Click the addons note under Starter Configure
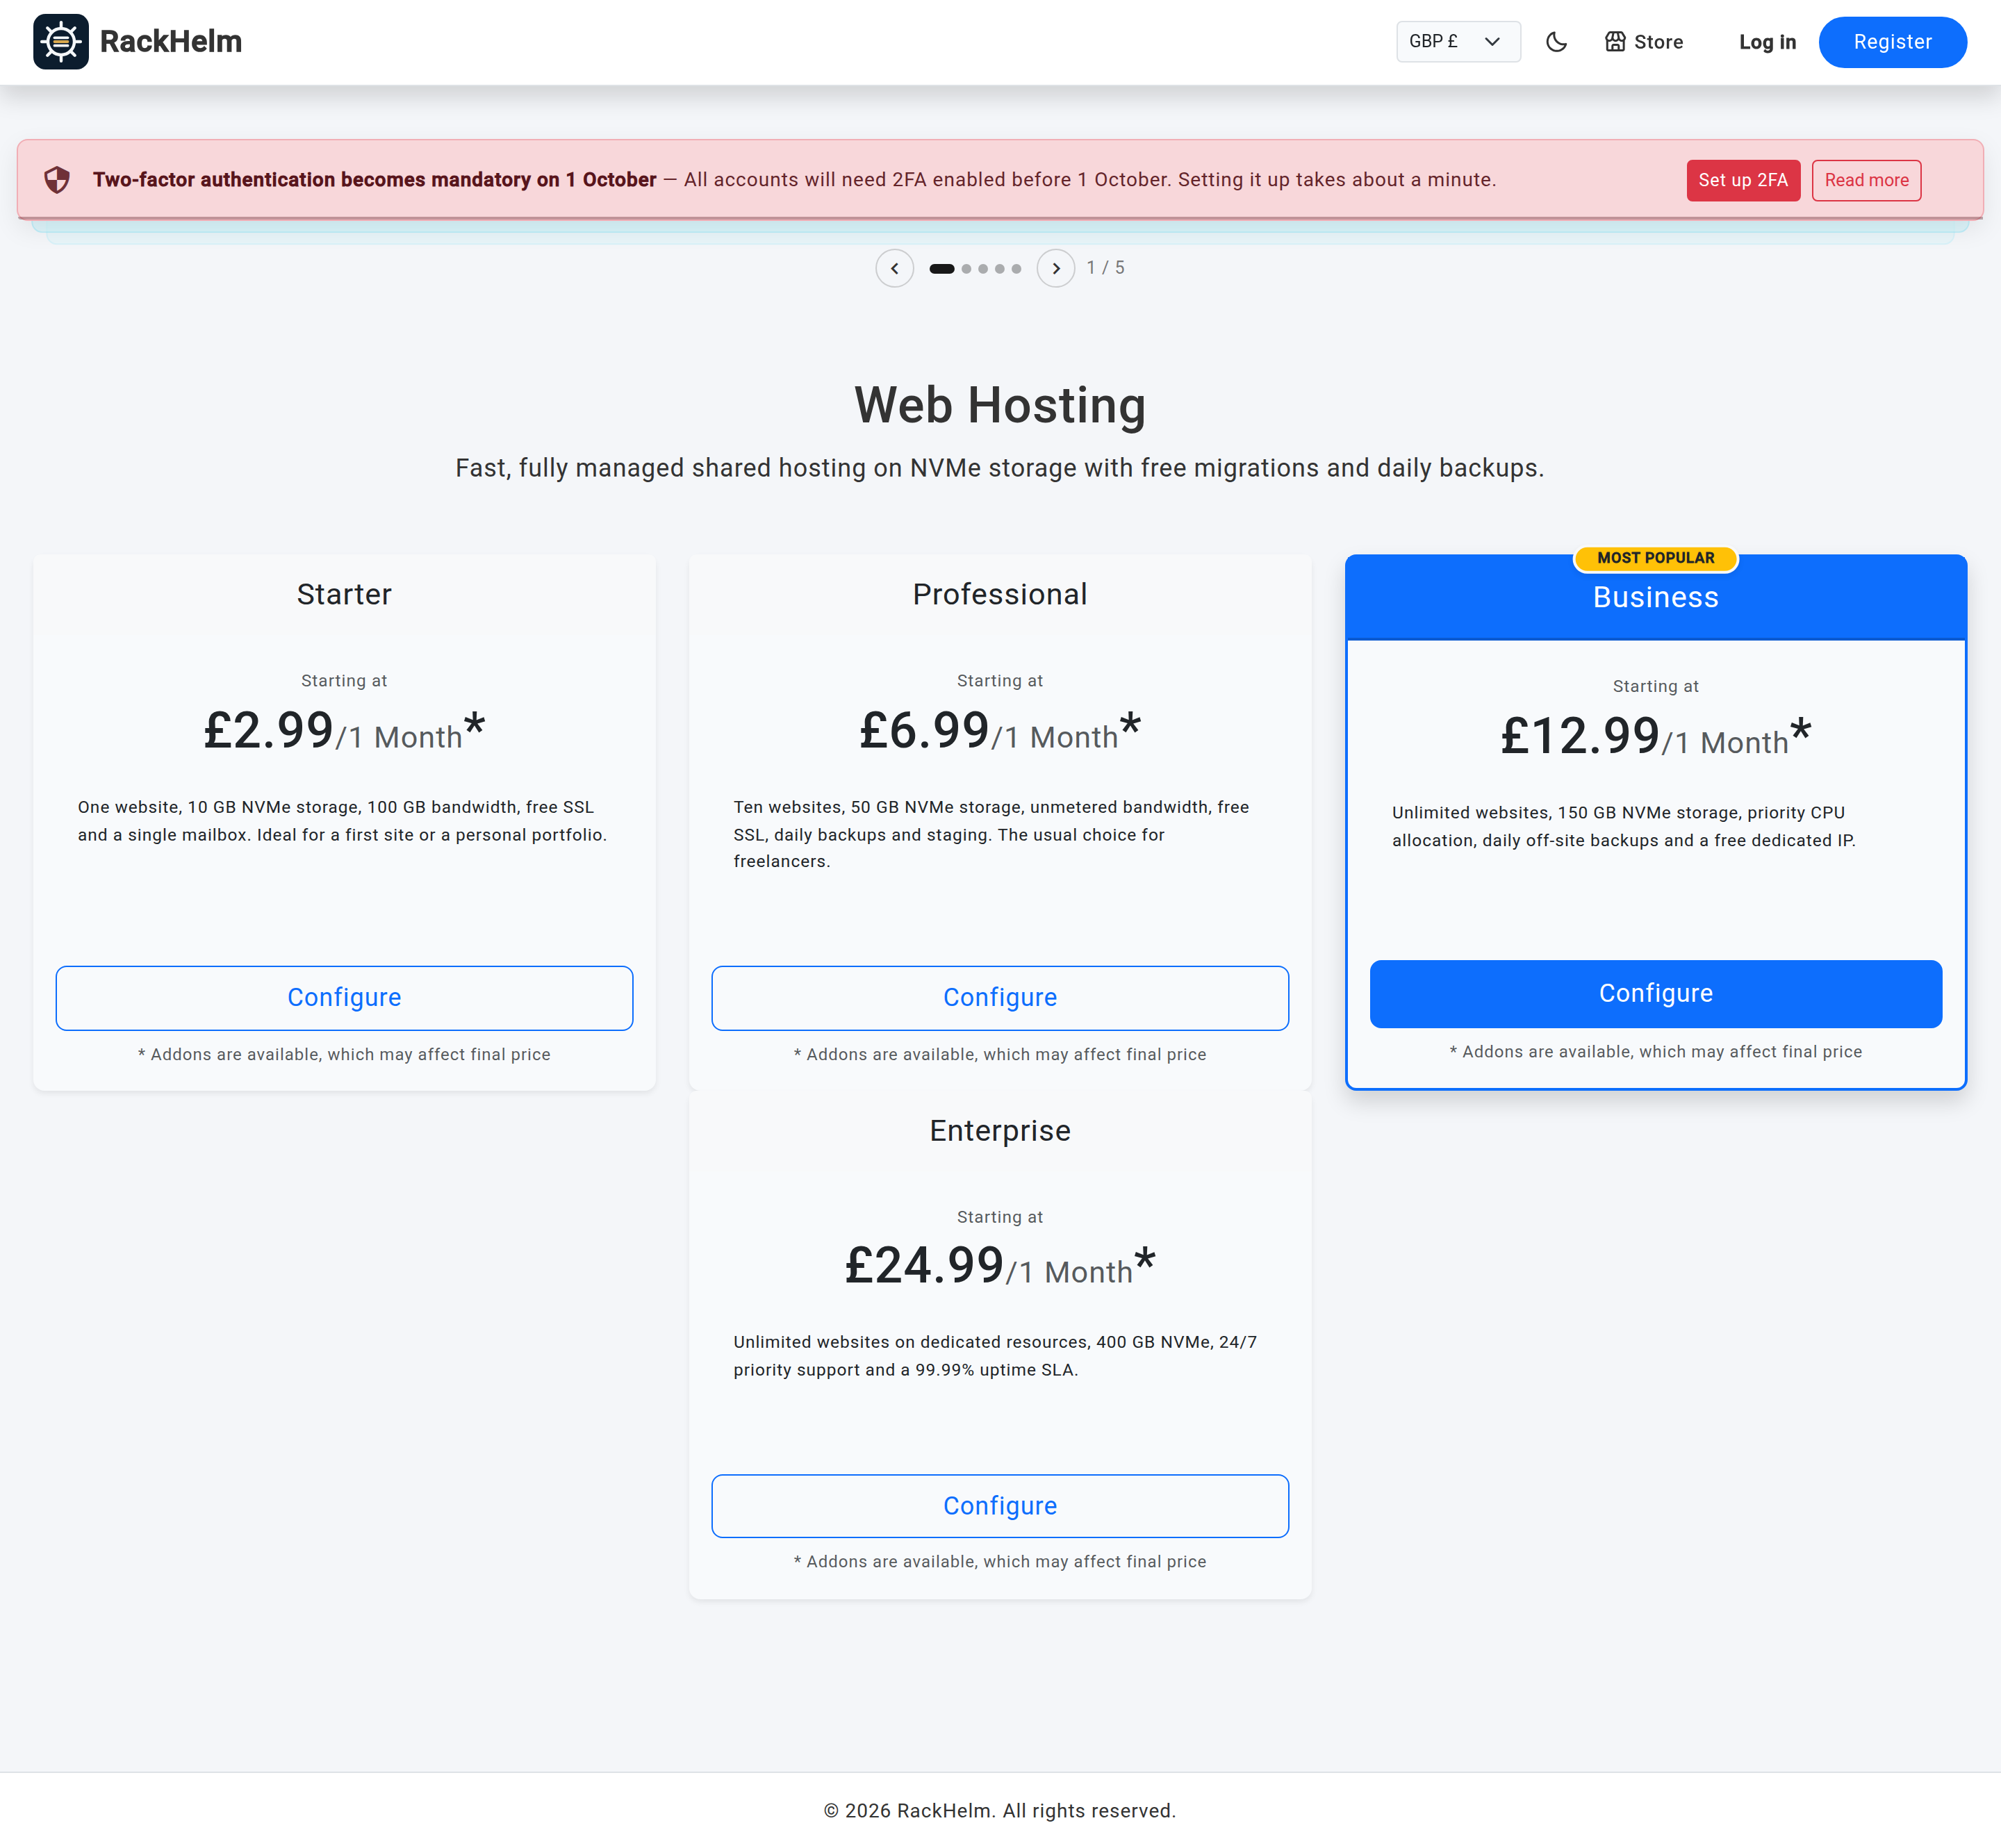Screen dimensions: 2001x1848 (x=344, y=1055)
